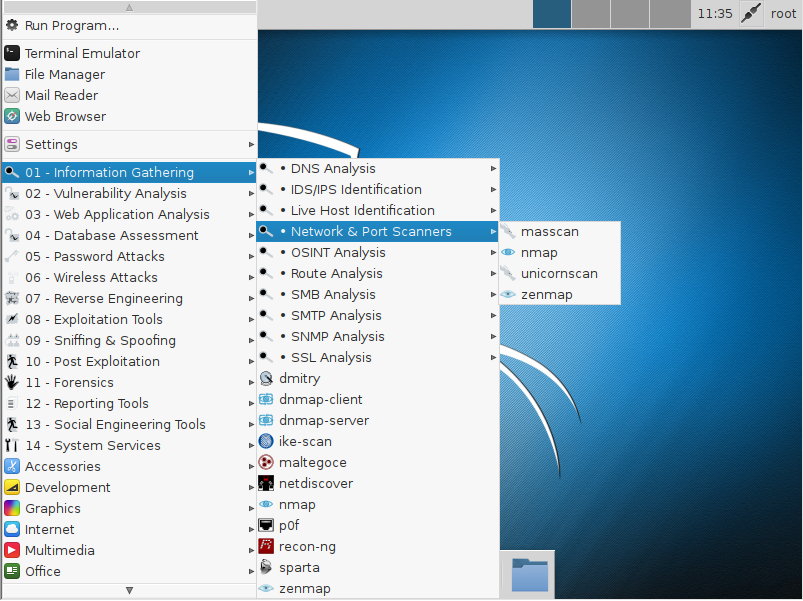Expand Route Analysis submenu arrow
Image resolution: width=803 pixels, height=601 pixels.
(493, 273)
